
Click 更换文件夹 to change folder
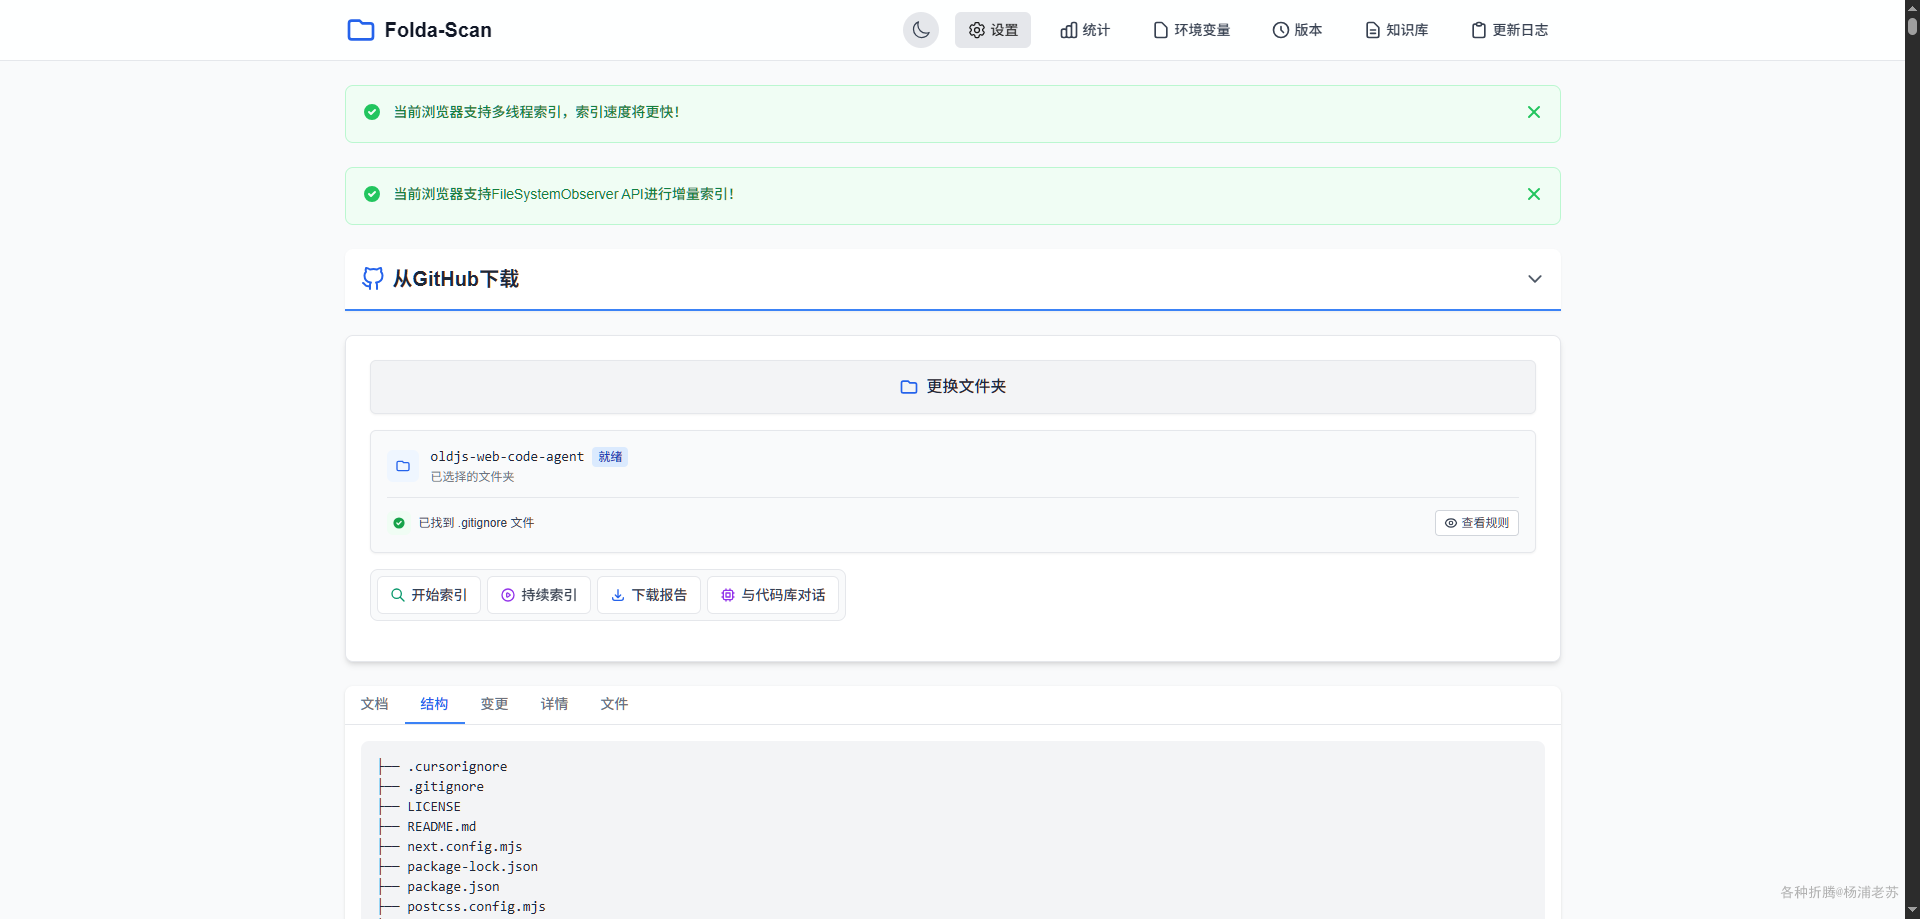click(x=952, y=386)
